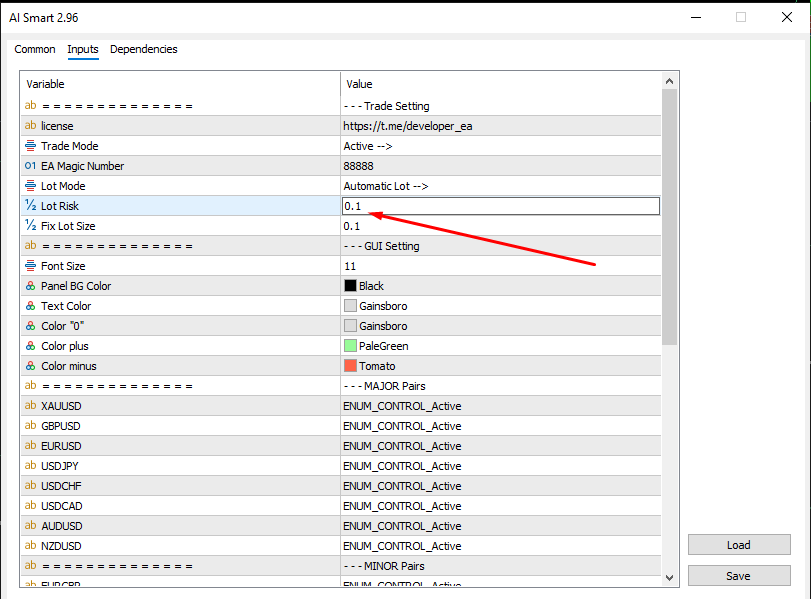
Task: Click the USDCAD value ENUM_CONTROL_Active
Action: [x=402, y=506]
